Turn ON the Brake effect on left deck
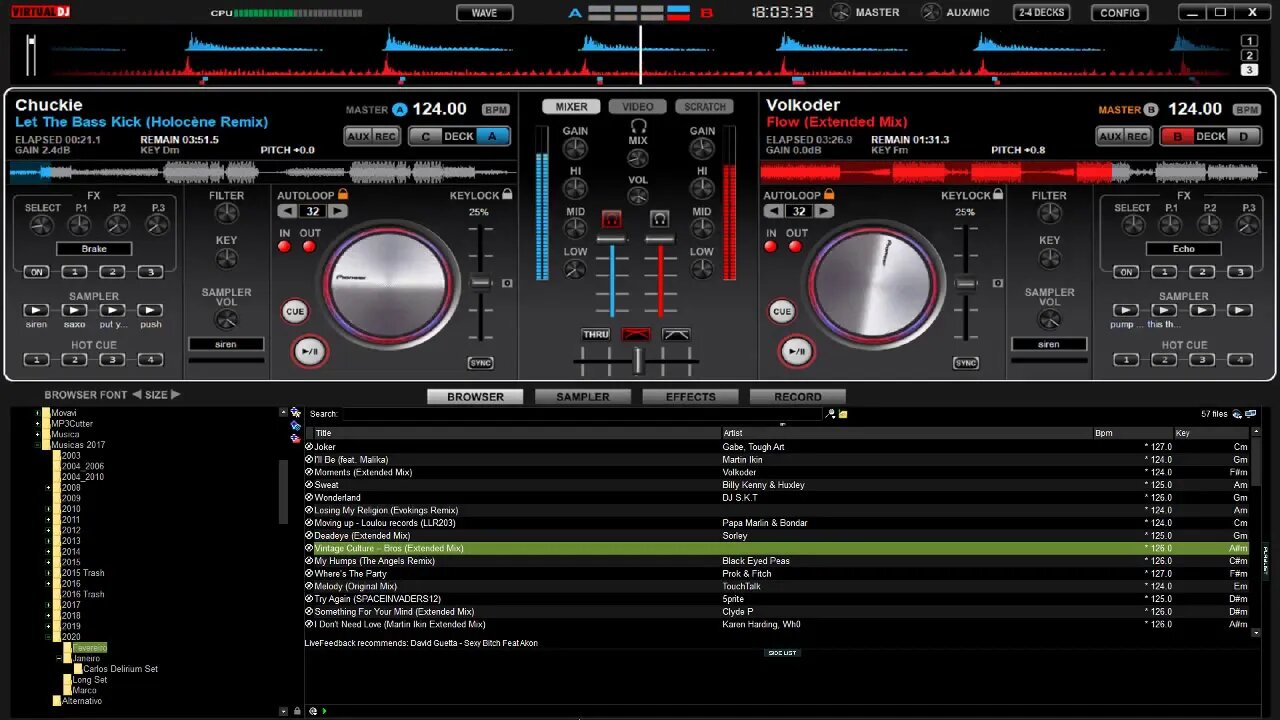Screen dimensions: 1280x720 click(x=36, y=272)
